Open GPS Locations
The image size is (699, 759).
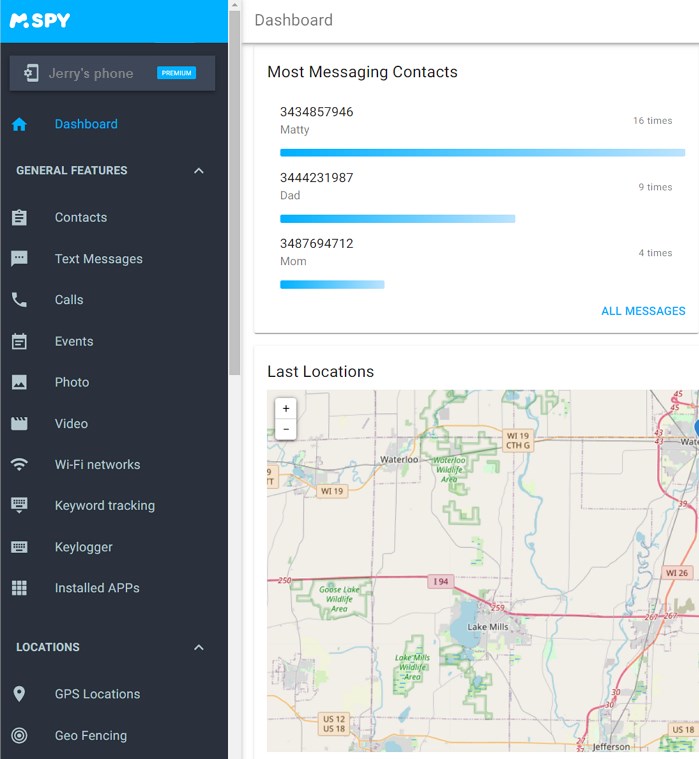click(98, 694)
